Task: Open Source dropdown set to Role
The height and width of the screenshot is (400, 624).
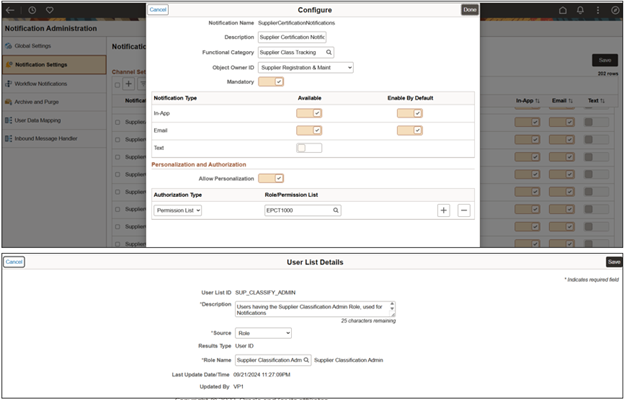Action: 263,333
